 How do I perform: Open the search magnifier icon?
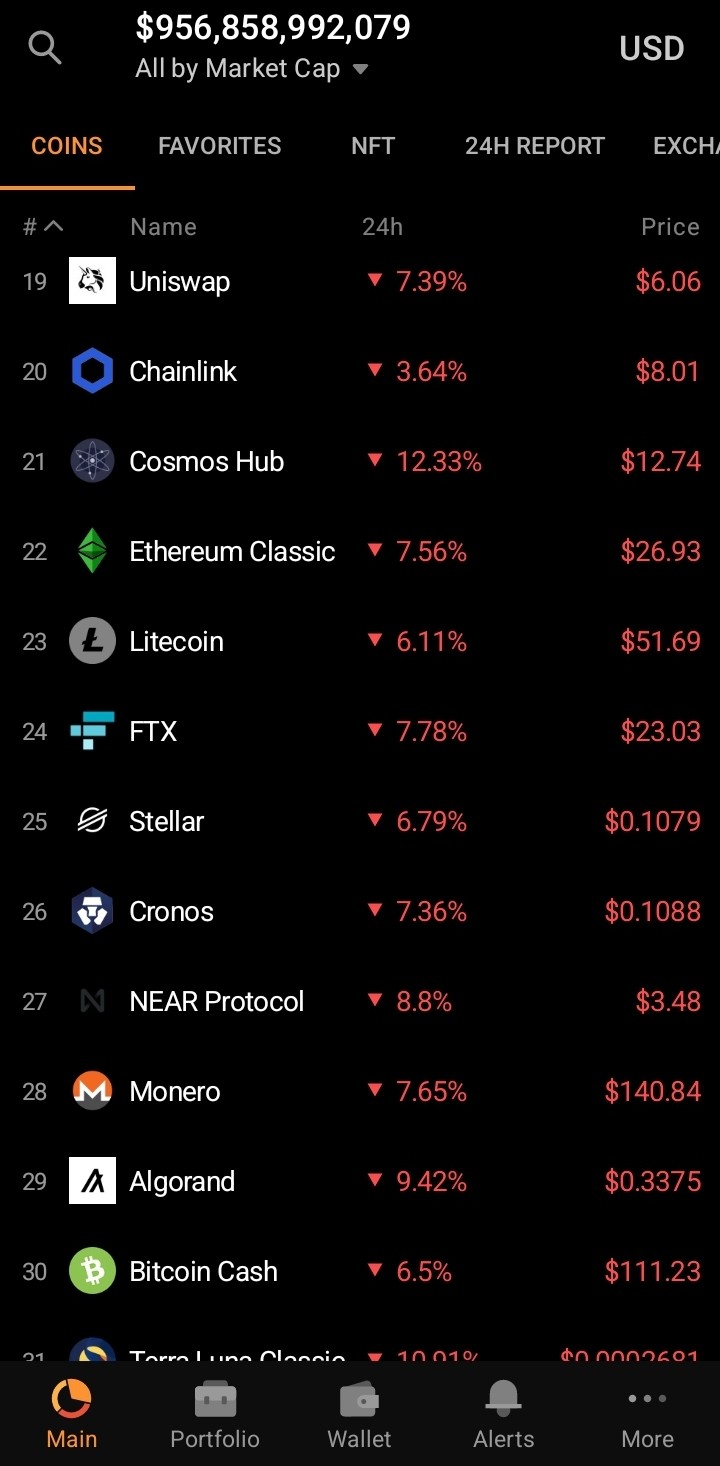point(45,47)
